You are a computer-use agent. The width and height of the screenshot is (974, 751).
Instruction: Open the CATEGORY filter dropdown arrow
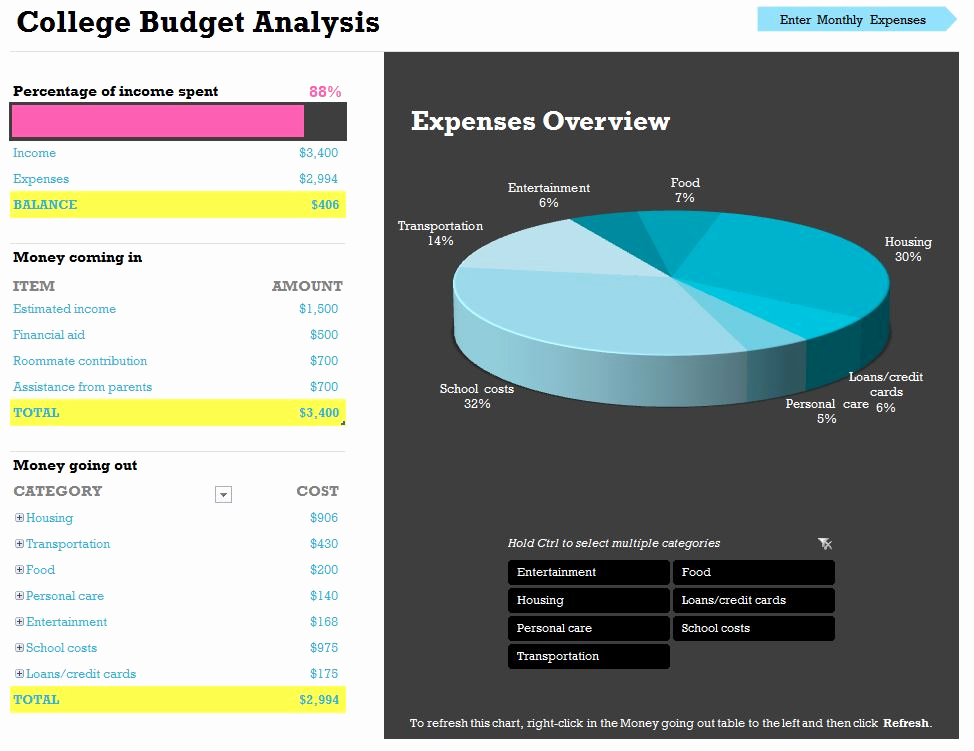[x=223, y=494]
